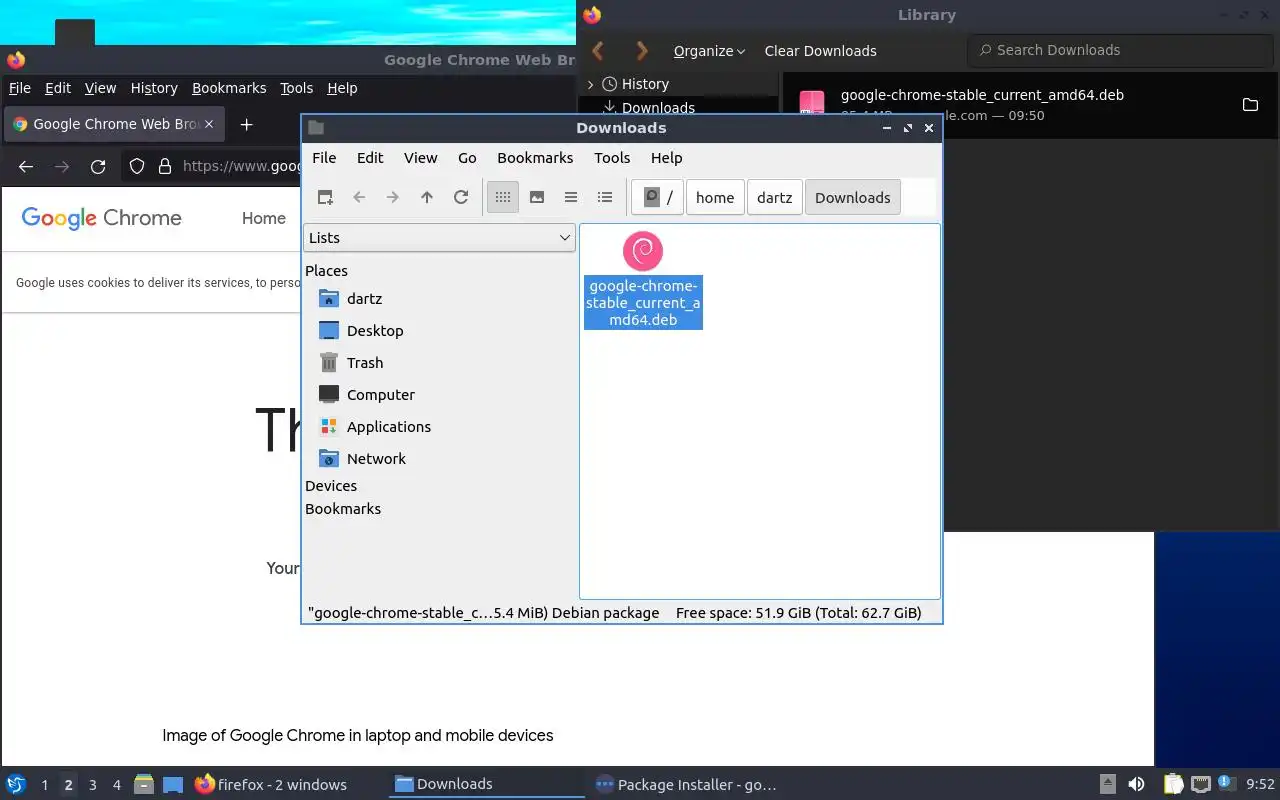
Task: Click the Home link on Chrome page
Action: pos(264,218)
